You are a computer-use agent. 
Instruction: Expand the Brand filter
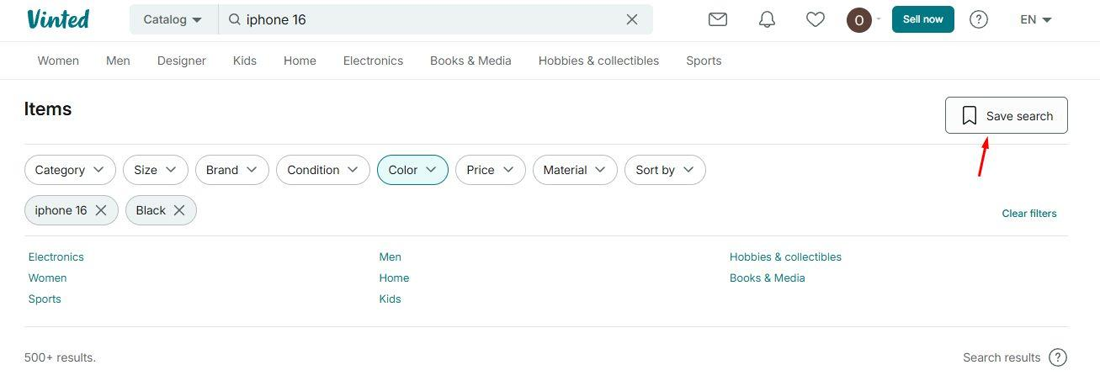coord(232,170)
